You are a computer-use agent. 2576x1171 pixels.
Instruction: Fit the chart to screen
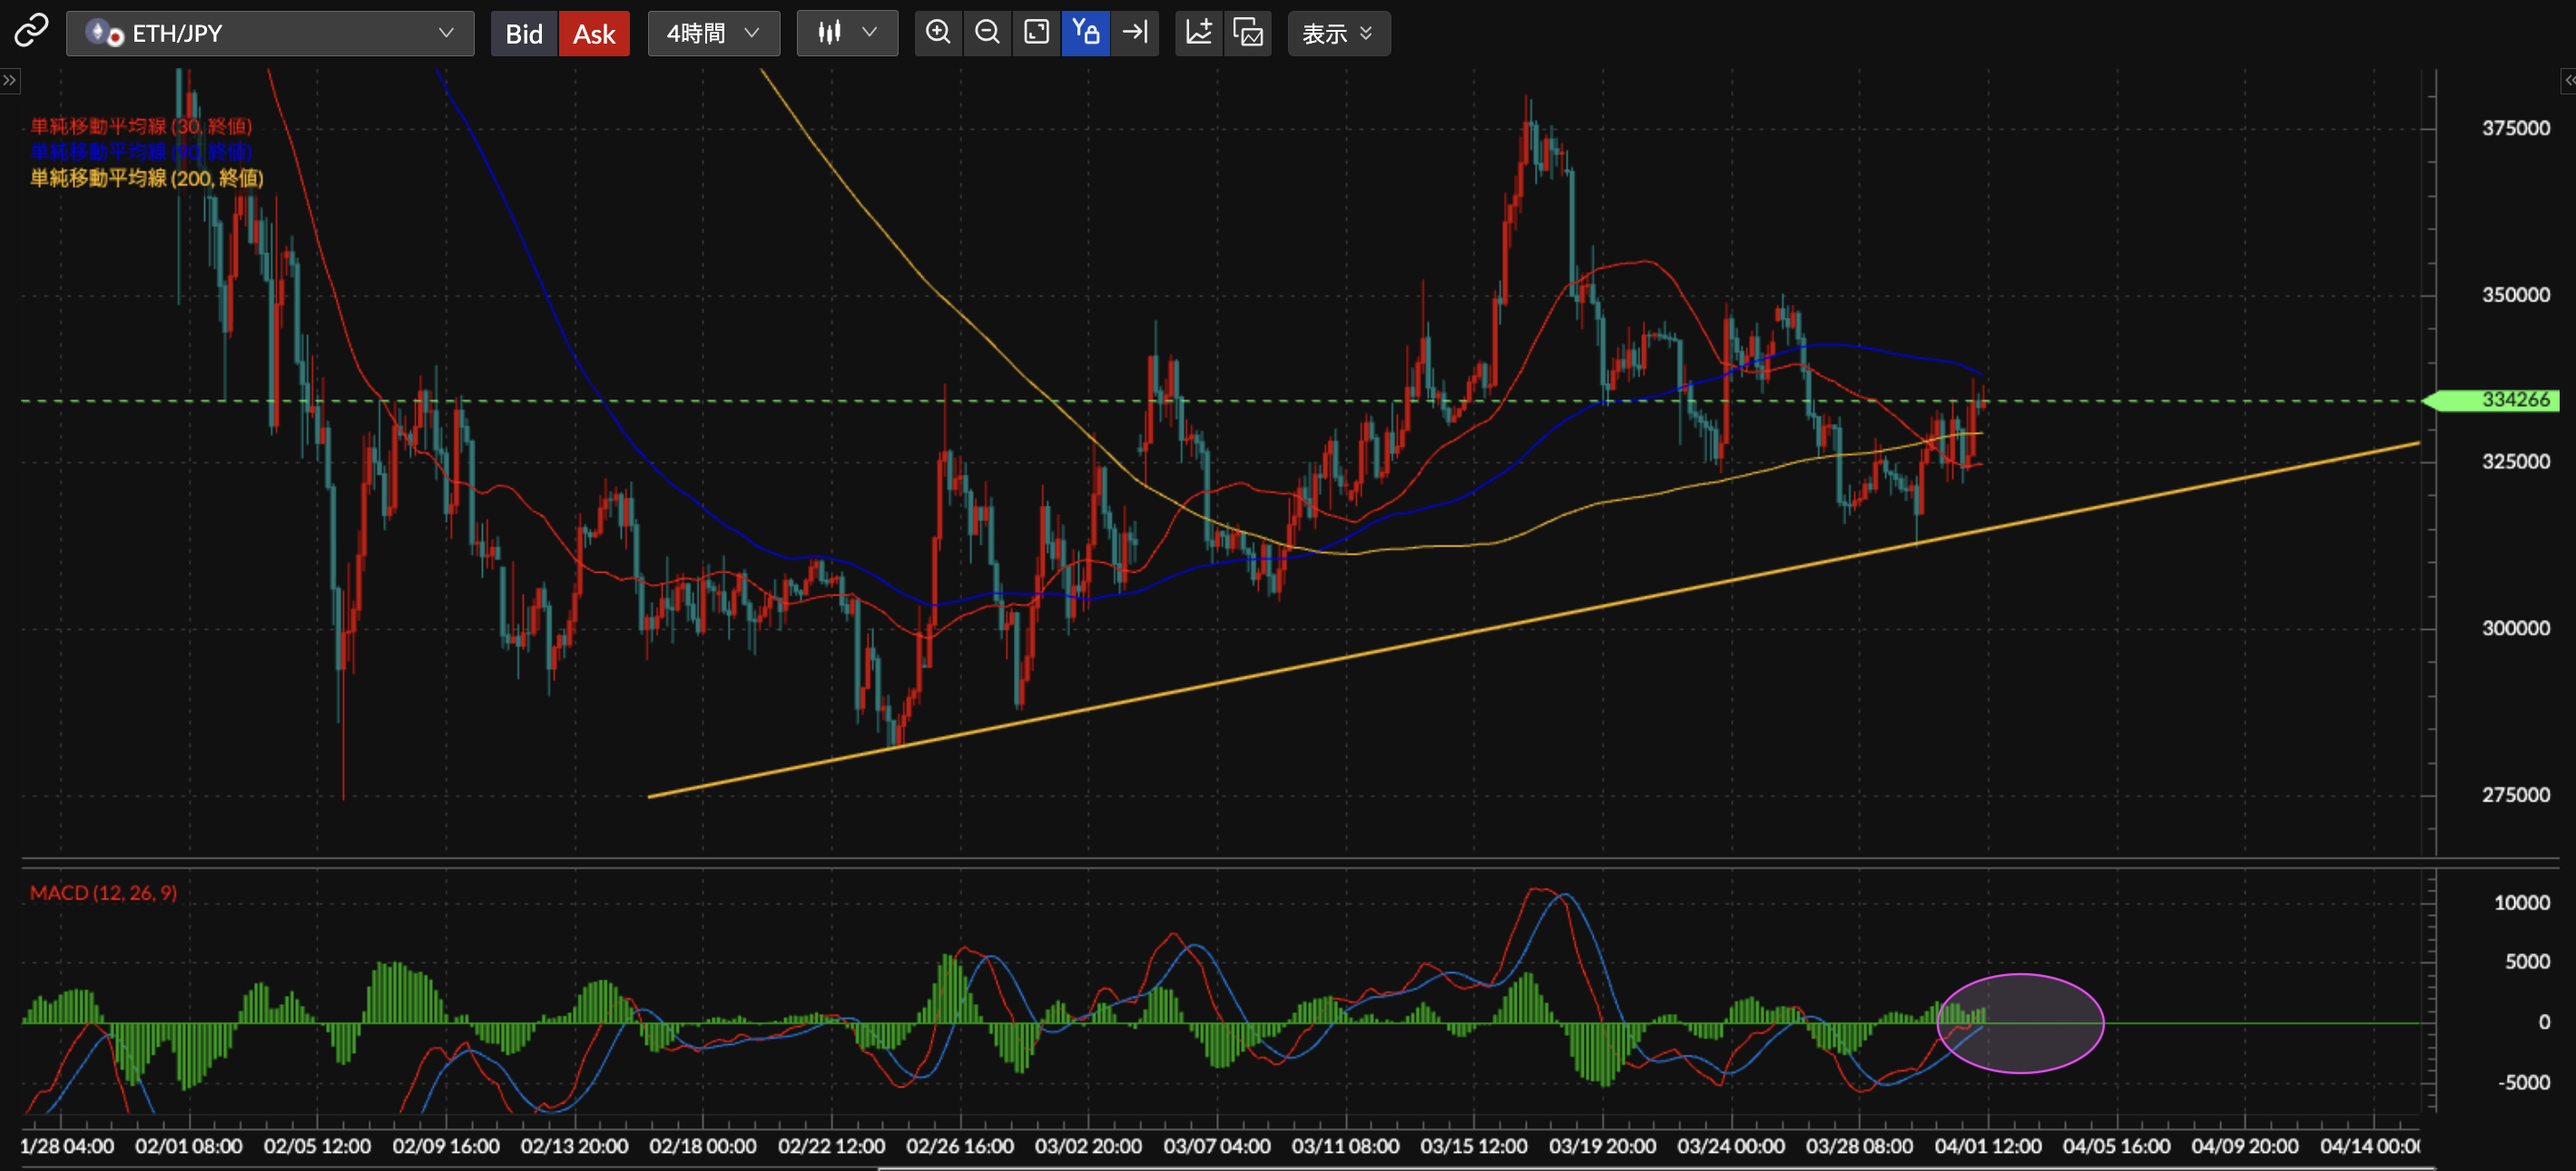pyautogui.click(x=1037, y=33)
